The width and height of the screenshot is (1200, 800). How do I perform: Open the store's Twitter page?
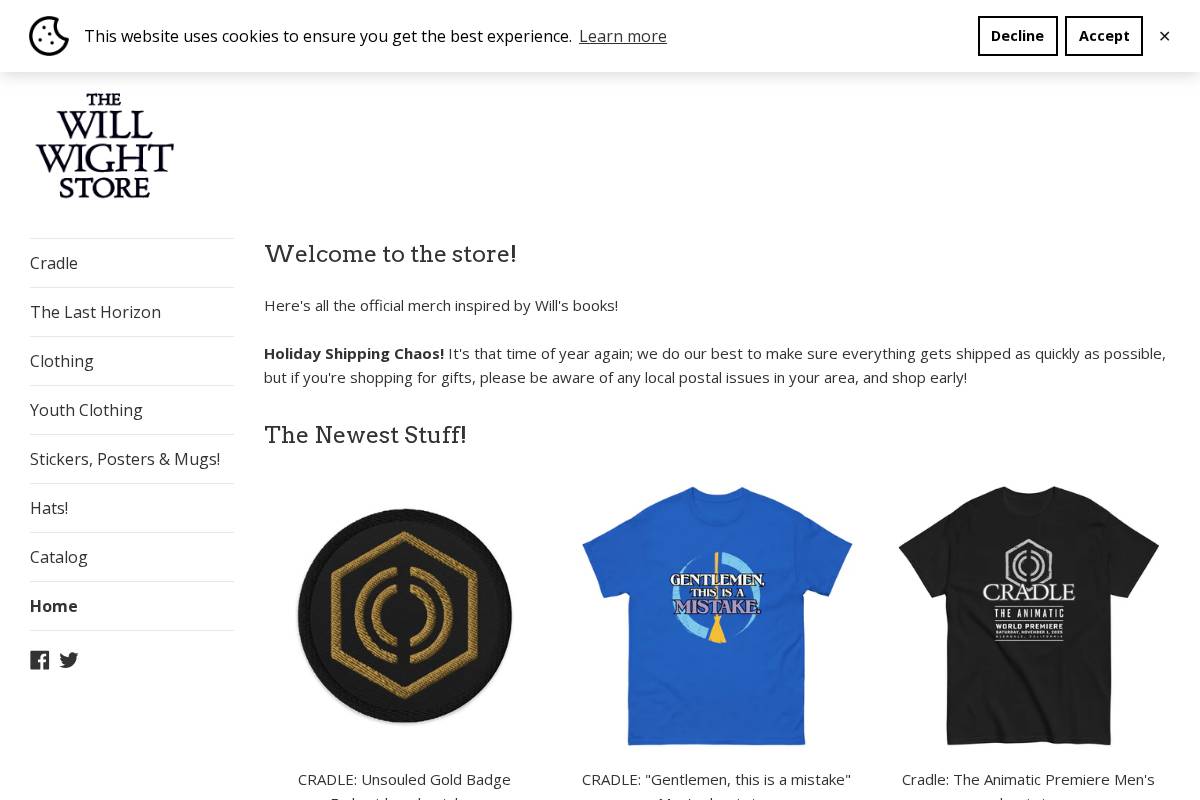[x=68, y=660]
